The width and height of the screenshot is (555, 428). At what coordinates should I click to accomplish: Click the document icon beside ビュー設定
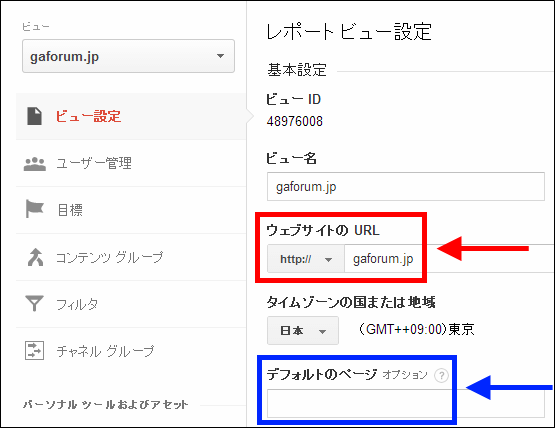point(34,116)
